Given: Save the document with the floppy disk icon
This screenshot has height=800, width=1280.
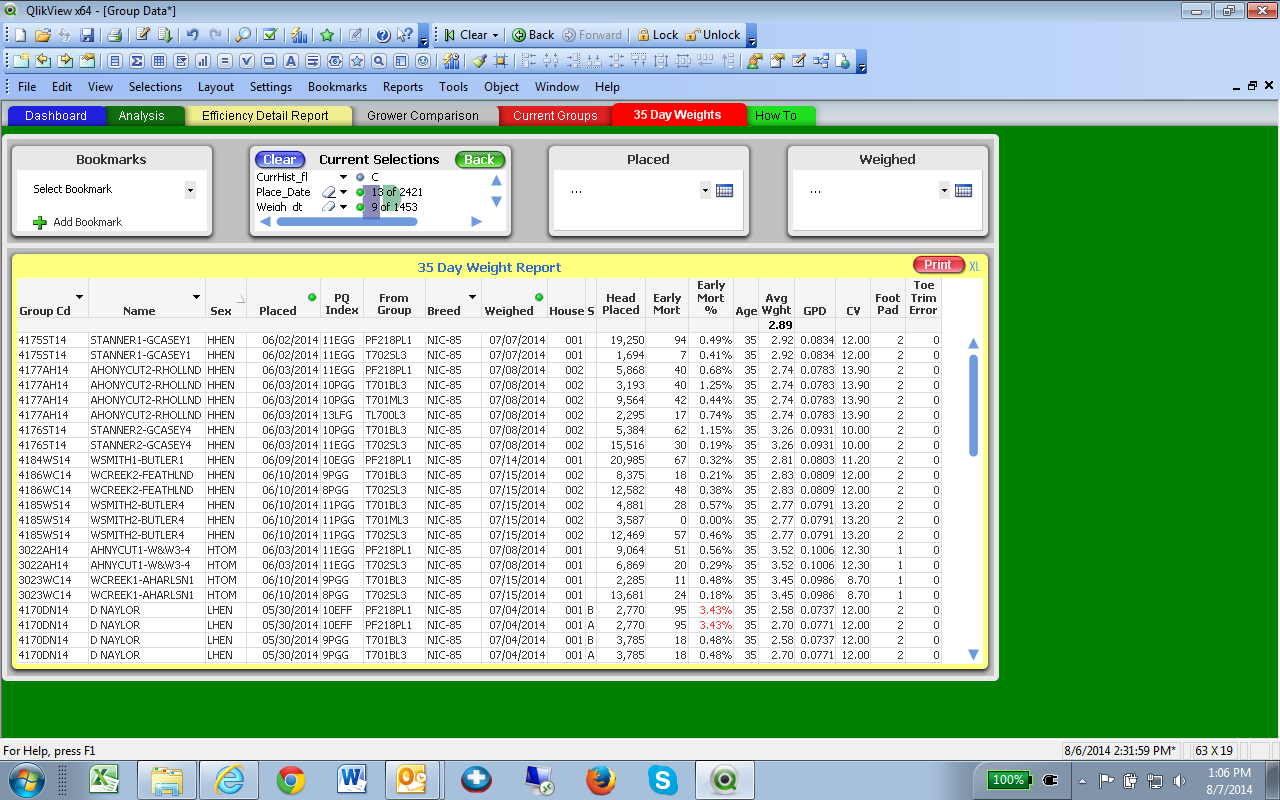Looking at the screenshot, I should (87, 35).
